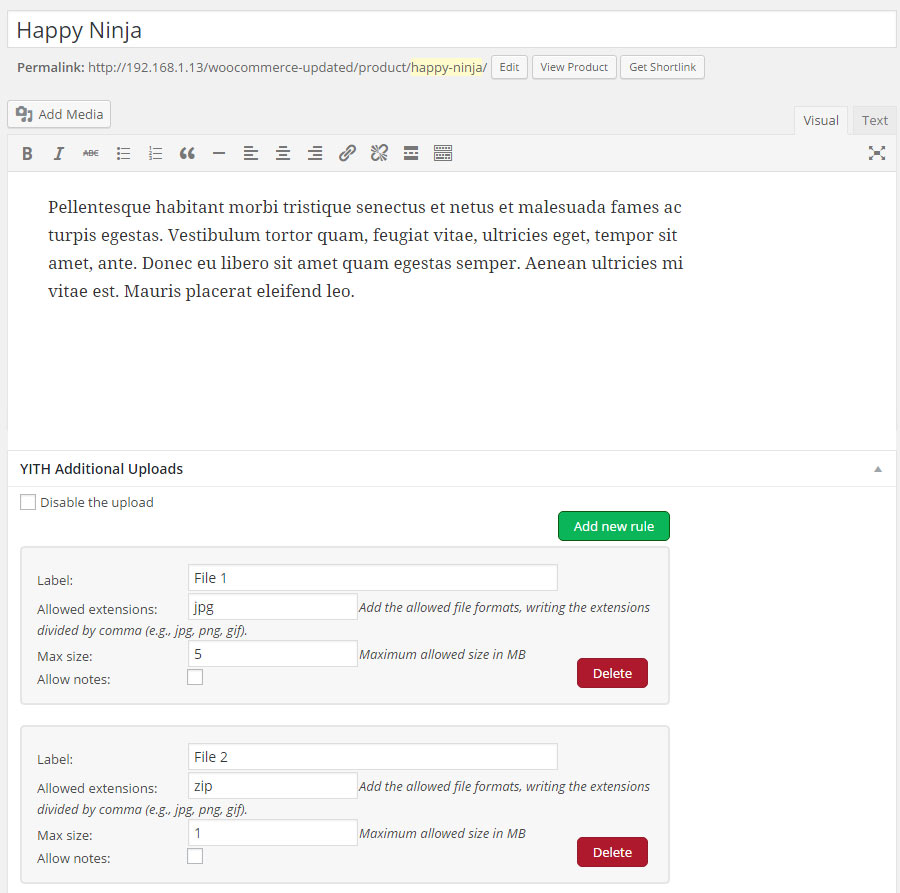This screenshot has height=893, width=900.
Task: Insert a blockquote using the quote icon
Action: (x=187, y=153)
